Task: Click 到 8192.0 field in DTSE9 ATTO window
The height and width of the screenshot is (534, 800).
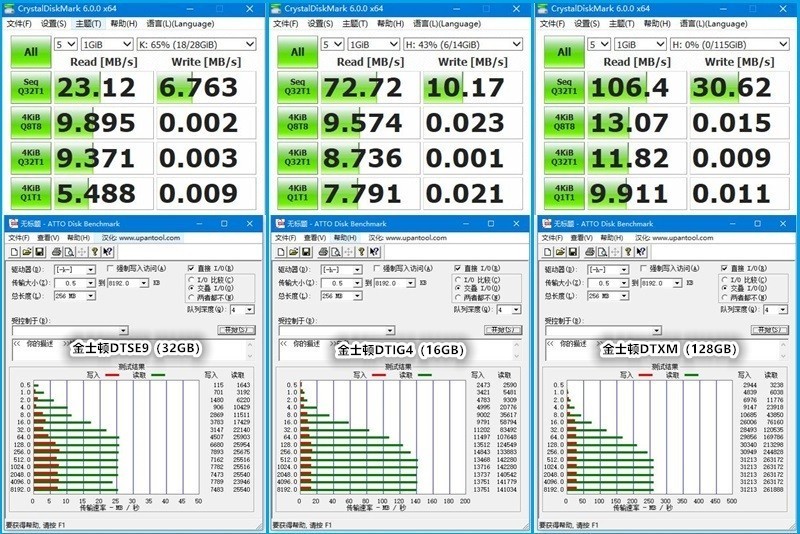Action: point(128,283)
